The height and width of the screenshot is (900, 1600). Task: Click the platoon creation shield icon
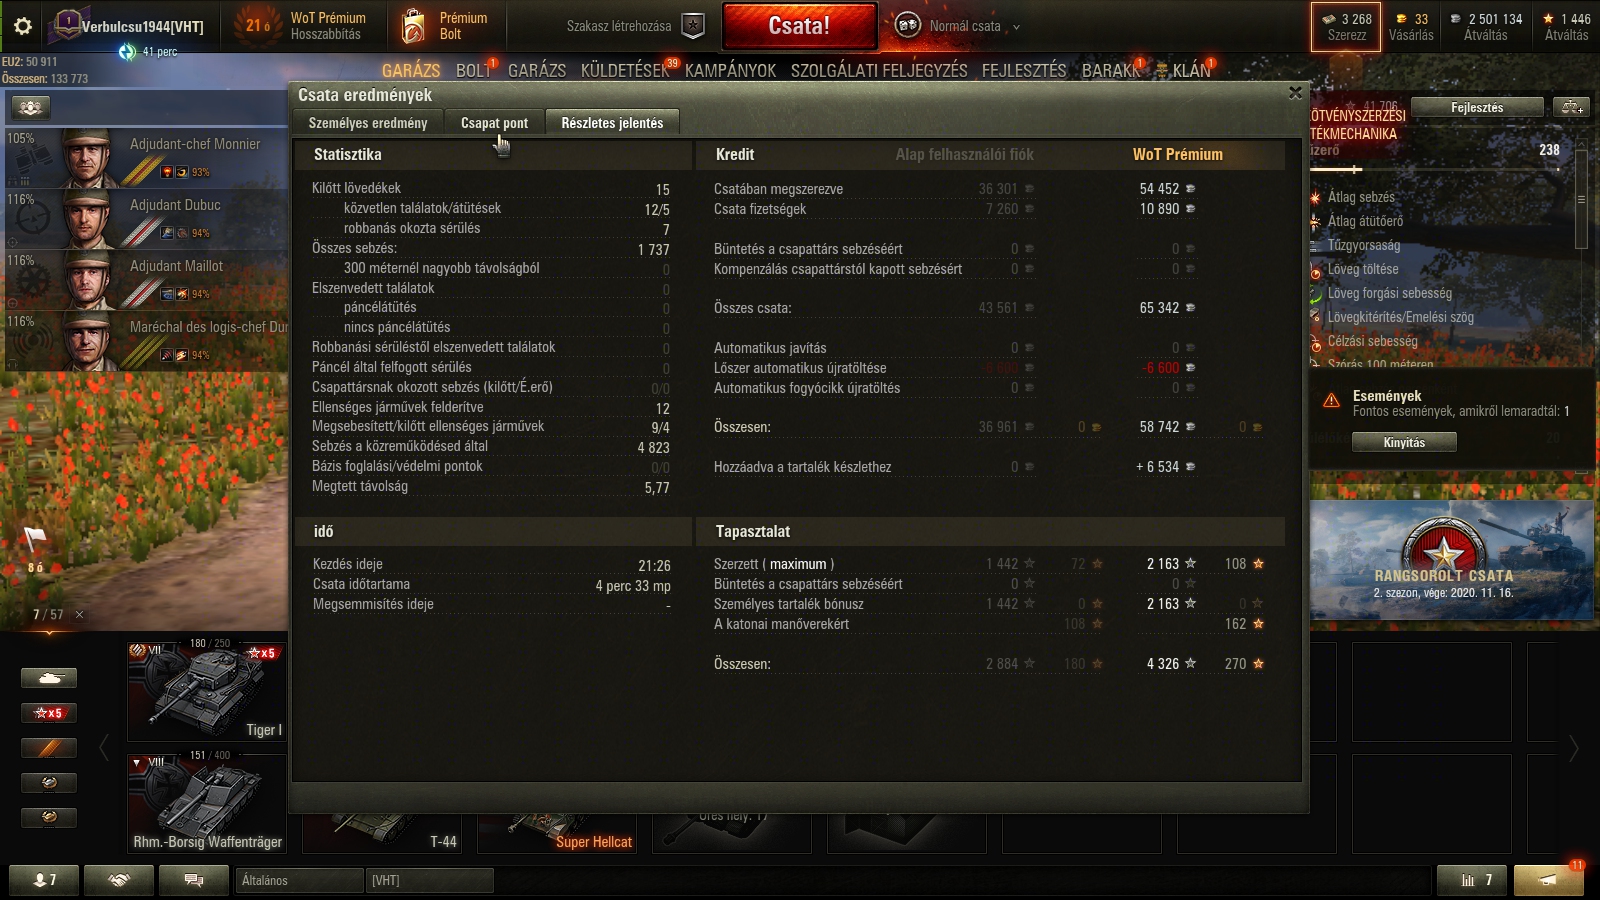[693, 26]
